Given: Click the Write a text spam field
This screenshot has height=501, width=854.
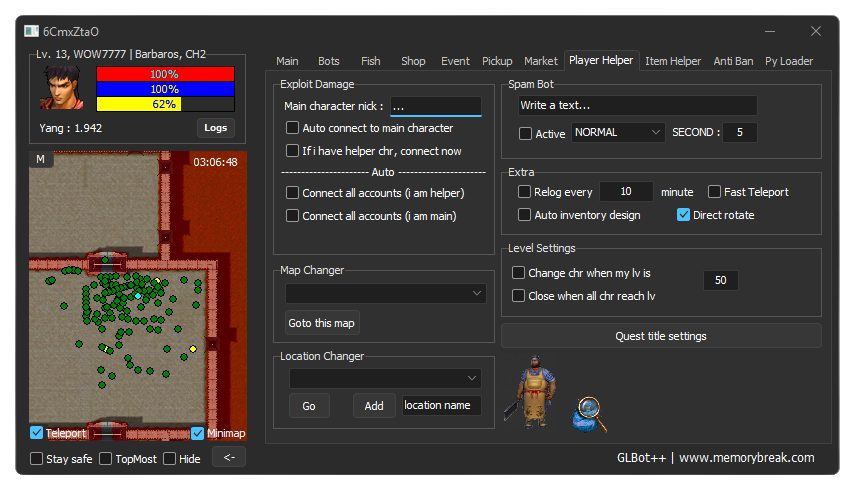Looking at the screenshot, I should point(637,105).
